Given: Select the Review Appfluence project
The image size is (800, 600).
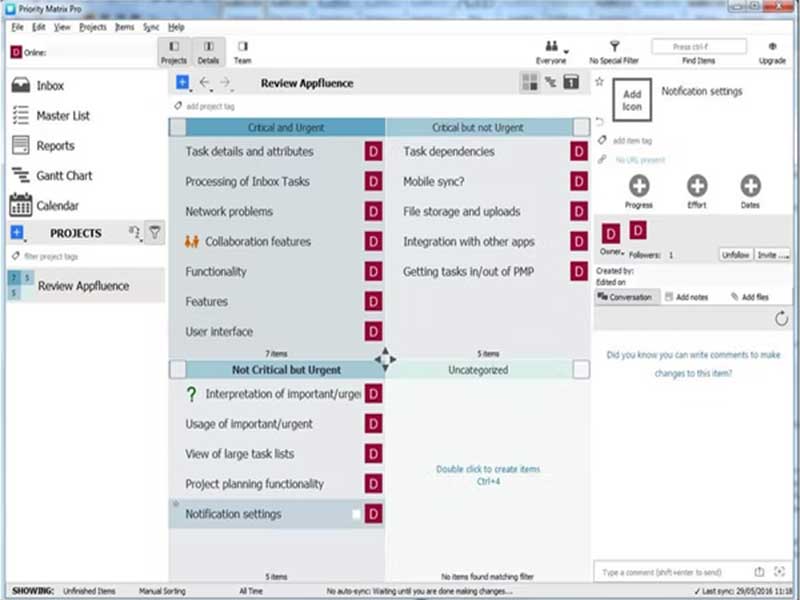Looking at the screenshot, I should 86,286.
